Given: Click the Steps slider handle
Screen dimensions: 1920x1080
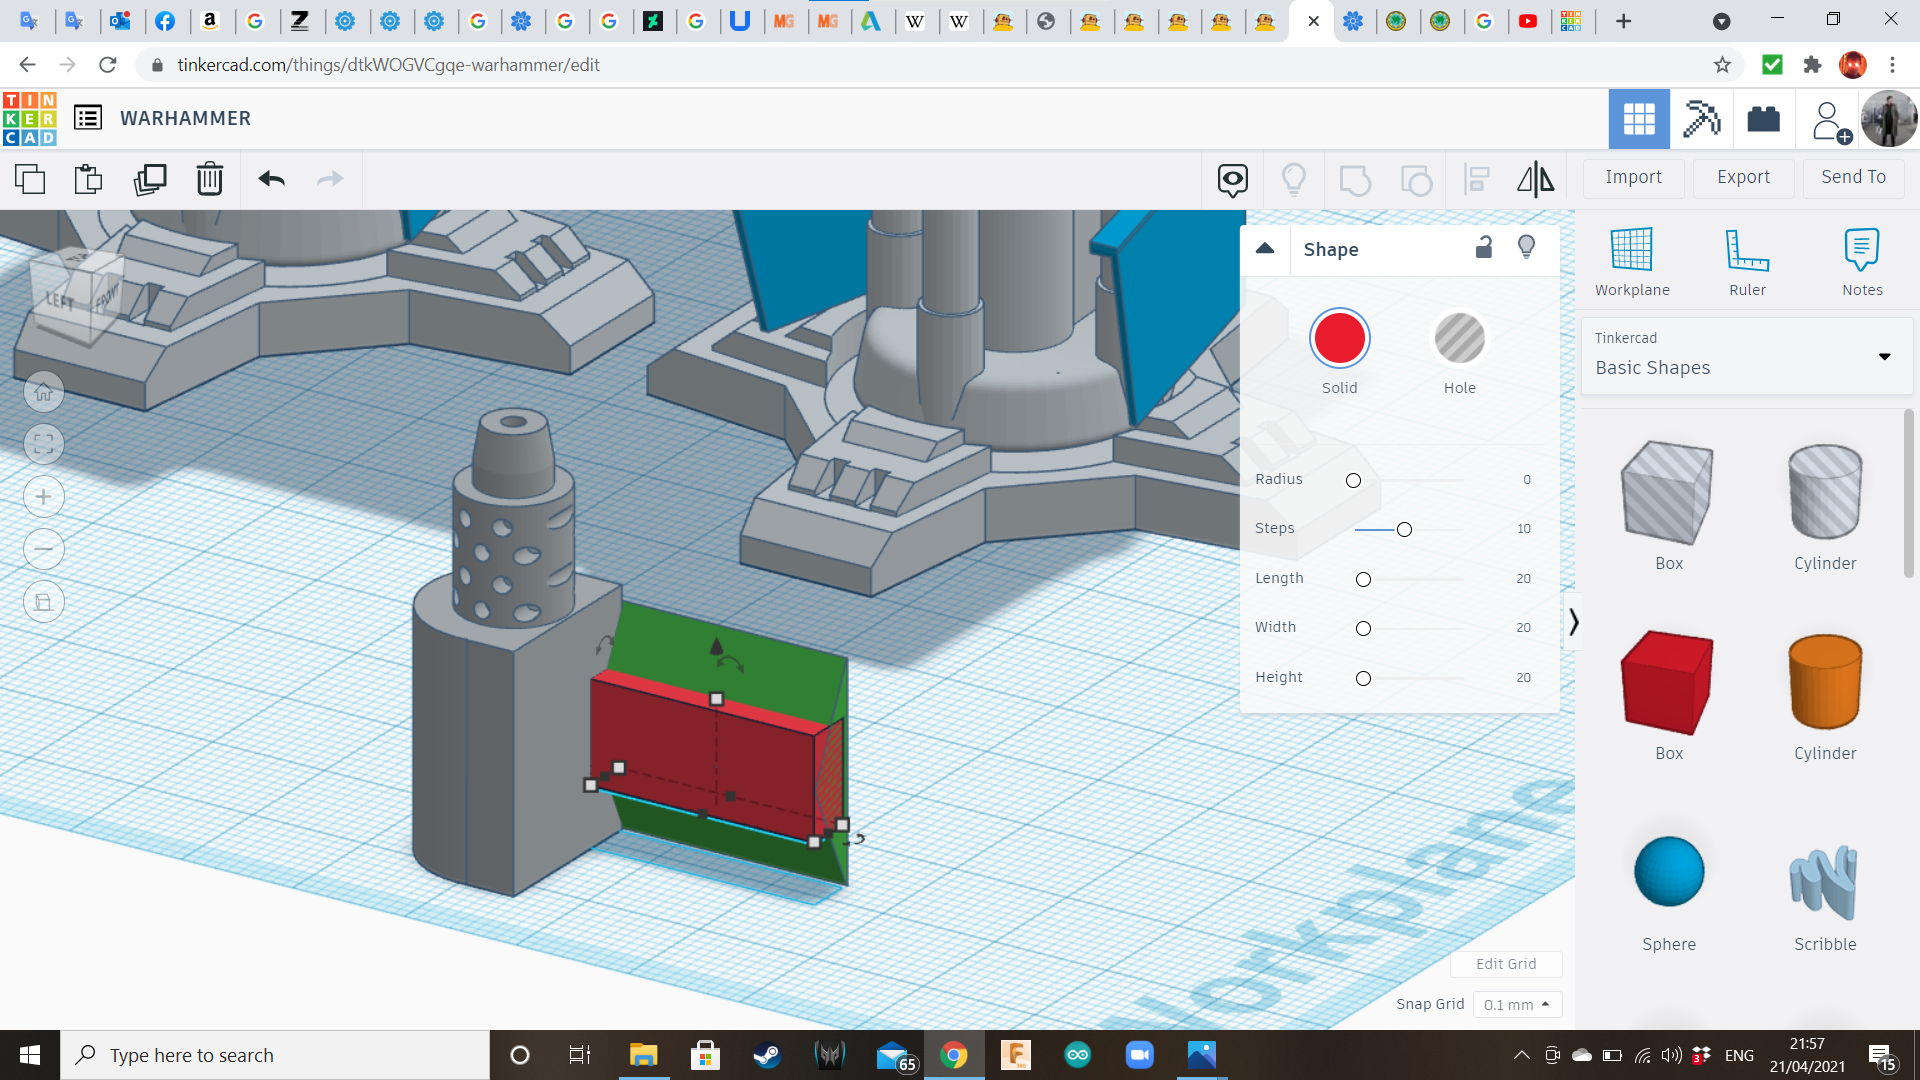Looking at the screenshot, I should [1404, 529].
